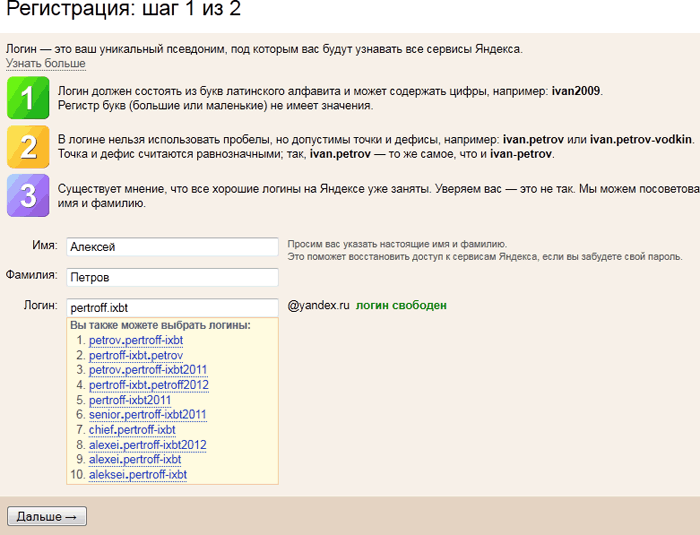700x535 pixels.
Task: Select login petrov.pertroff-ixbt2011
Action: click(x=148, y=370)
